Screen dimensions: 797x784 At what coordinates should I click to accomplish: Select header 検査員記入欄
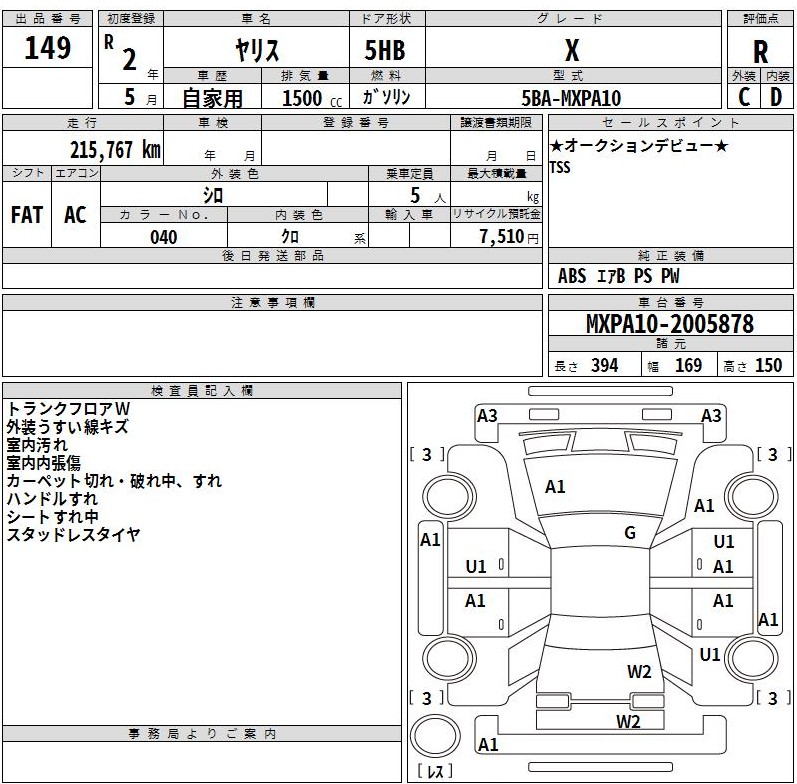point(202,390)
